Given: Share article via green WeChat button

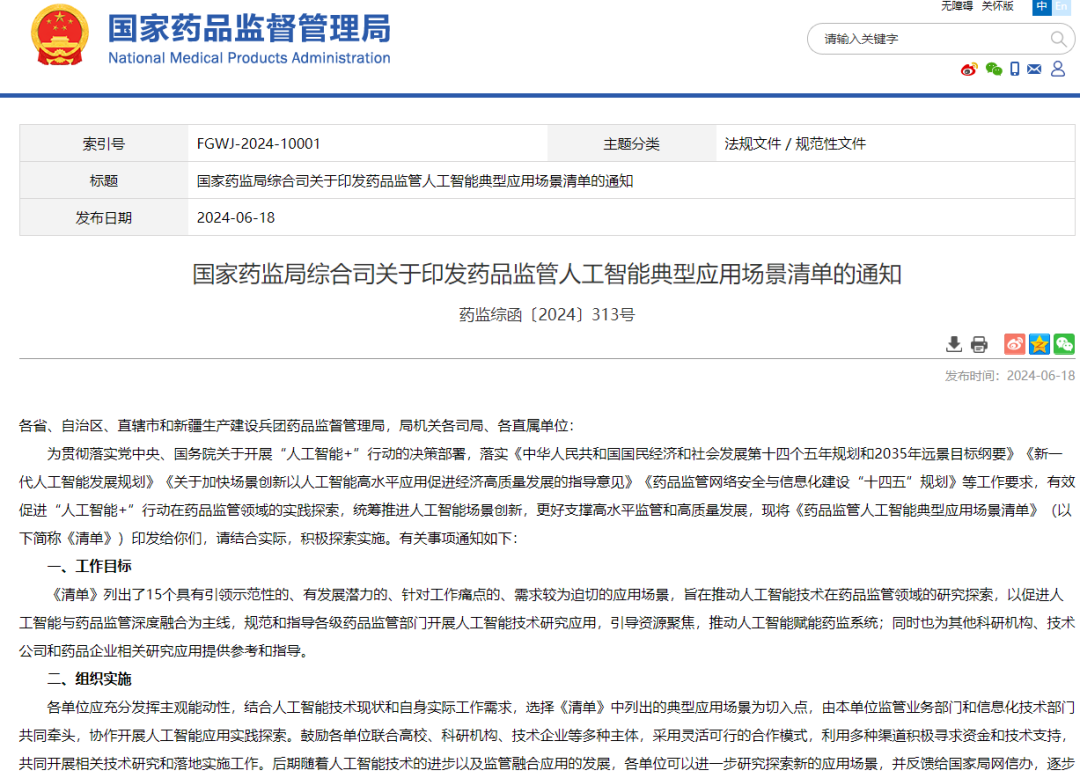Looking at the screenshot, I should pyautogui.click(x=1064, y=344).
